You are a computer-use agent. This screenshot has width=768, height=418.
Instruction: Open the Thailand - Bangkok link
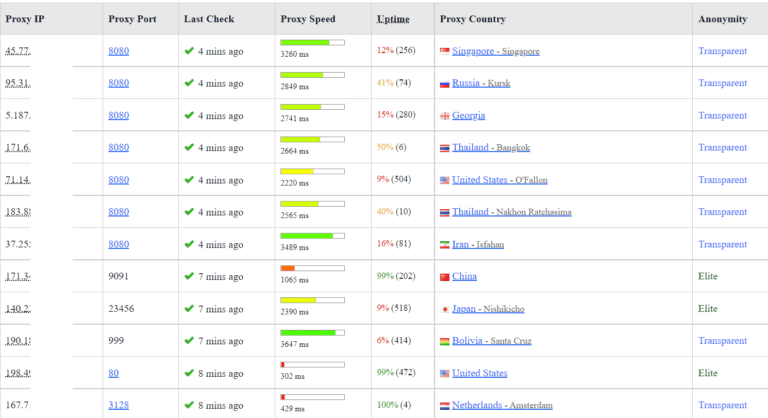tap(491, 148)
